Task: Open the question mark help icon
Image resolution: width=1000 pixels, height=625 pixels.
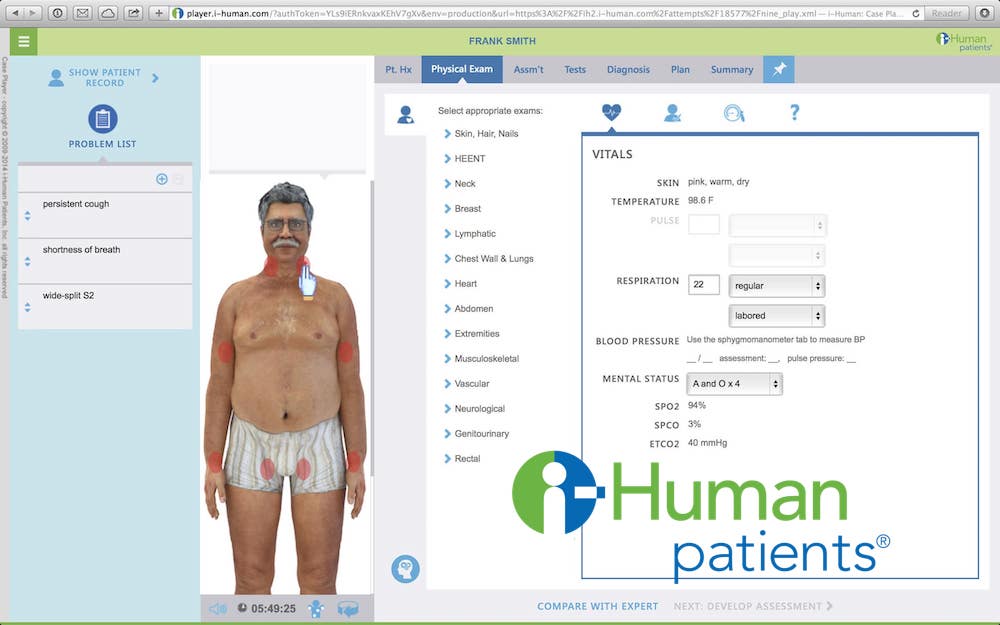Action: [794, 112]
